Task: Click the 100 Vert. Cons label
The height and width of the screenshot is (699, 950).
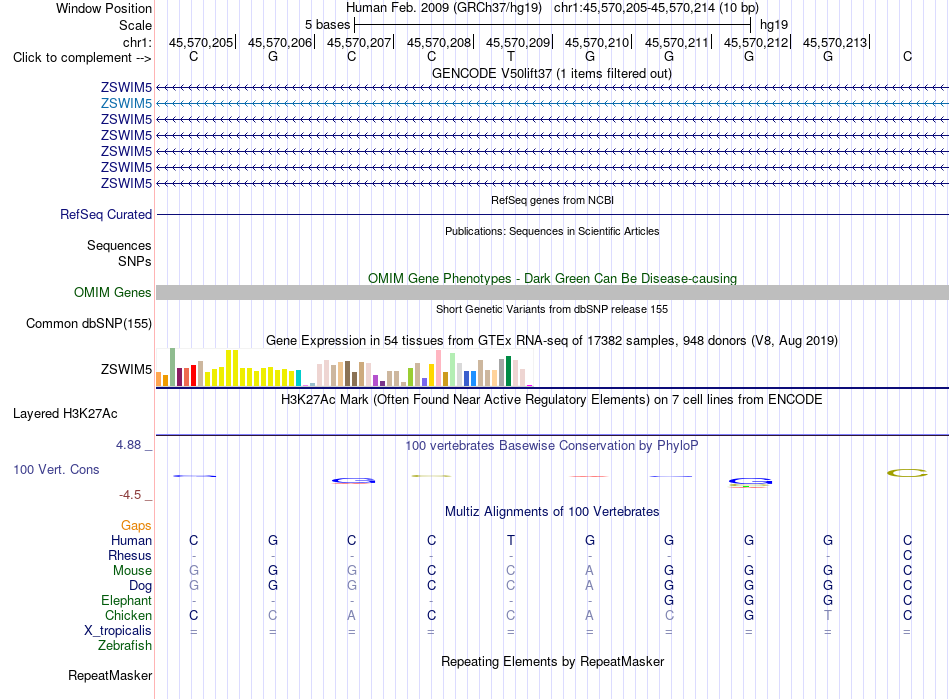Action: pyautogui.click(x=56, y=469)
